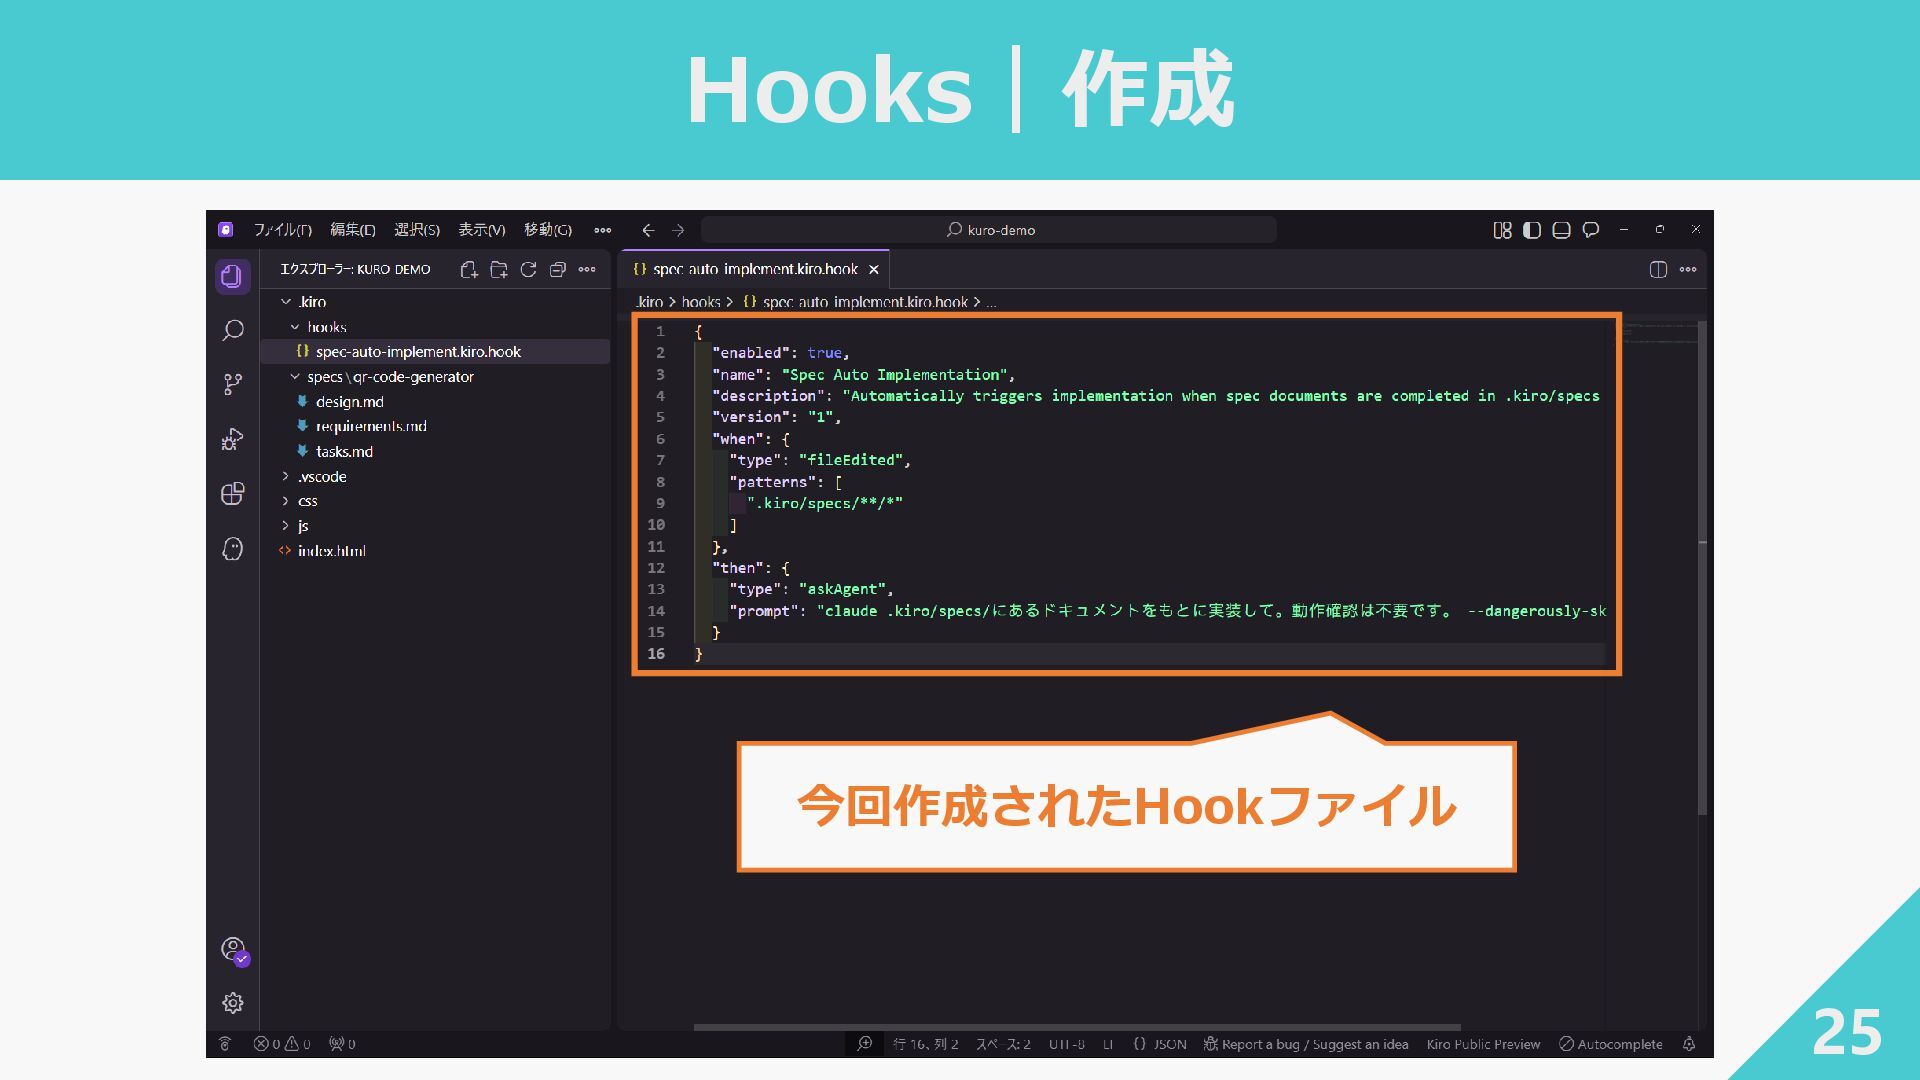Toggle the primary sidebar layout icon

1531,230
